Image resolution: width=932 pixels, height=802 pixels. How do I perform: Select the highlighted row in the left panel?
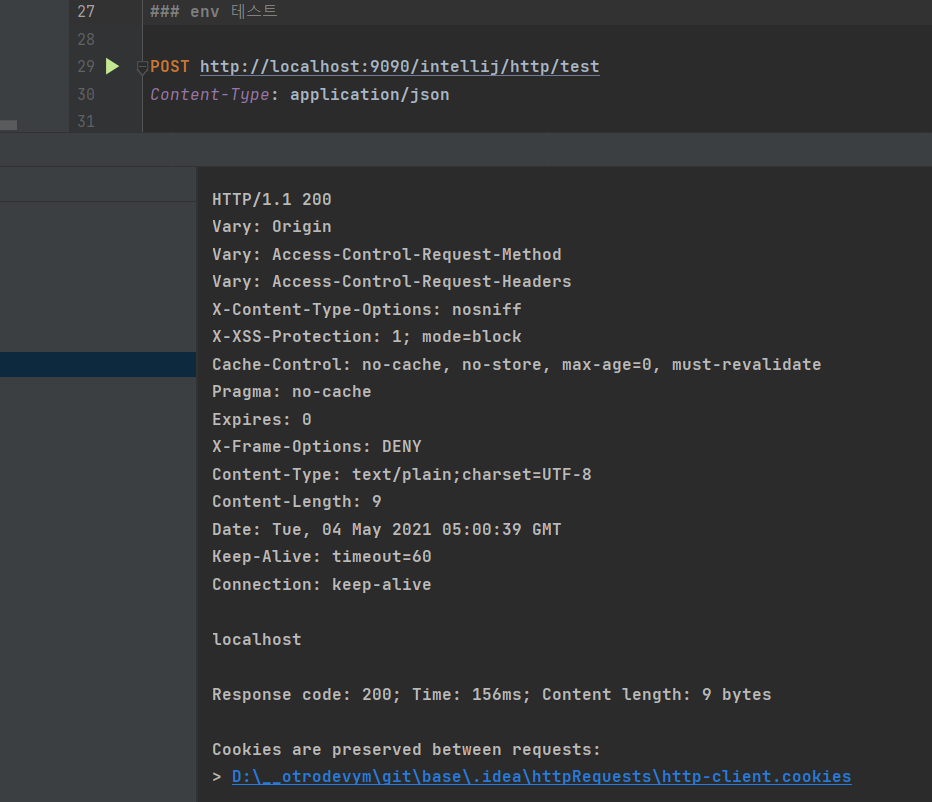98,364
